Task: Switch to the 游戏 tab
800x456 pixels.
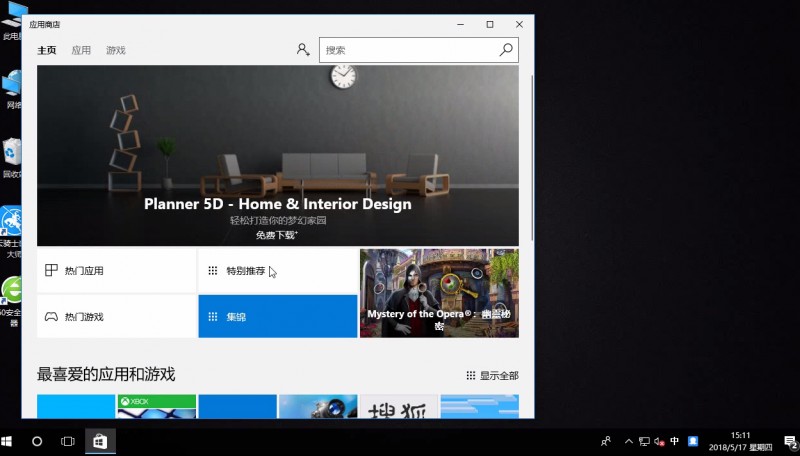Action: click(x=116, y=50)
